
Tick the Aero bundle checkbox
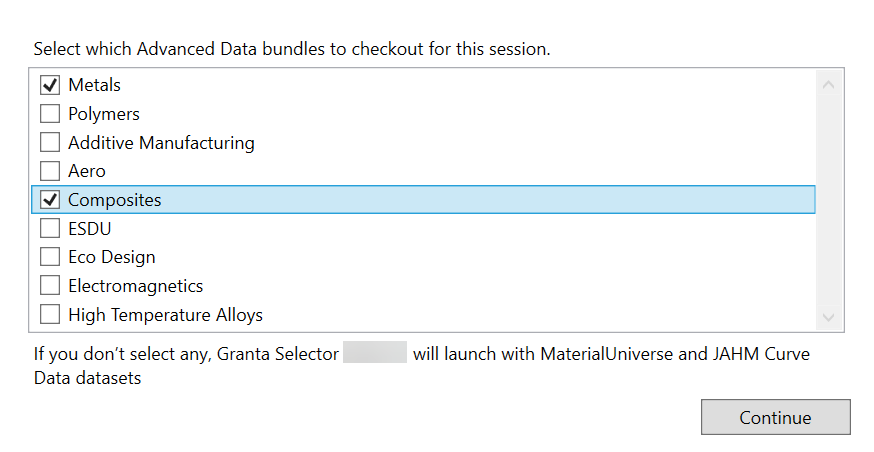[50, 171]
